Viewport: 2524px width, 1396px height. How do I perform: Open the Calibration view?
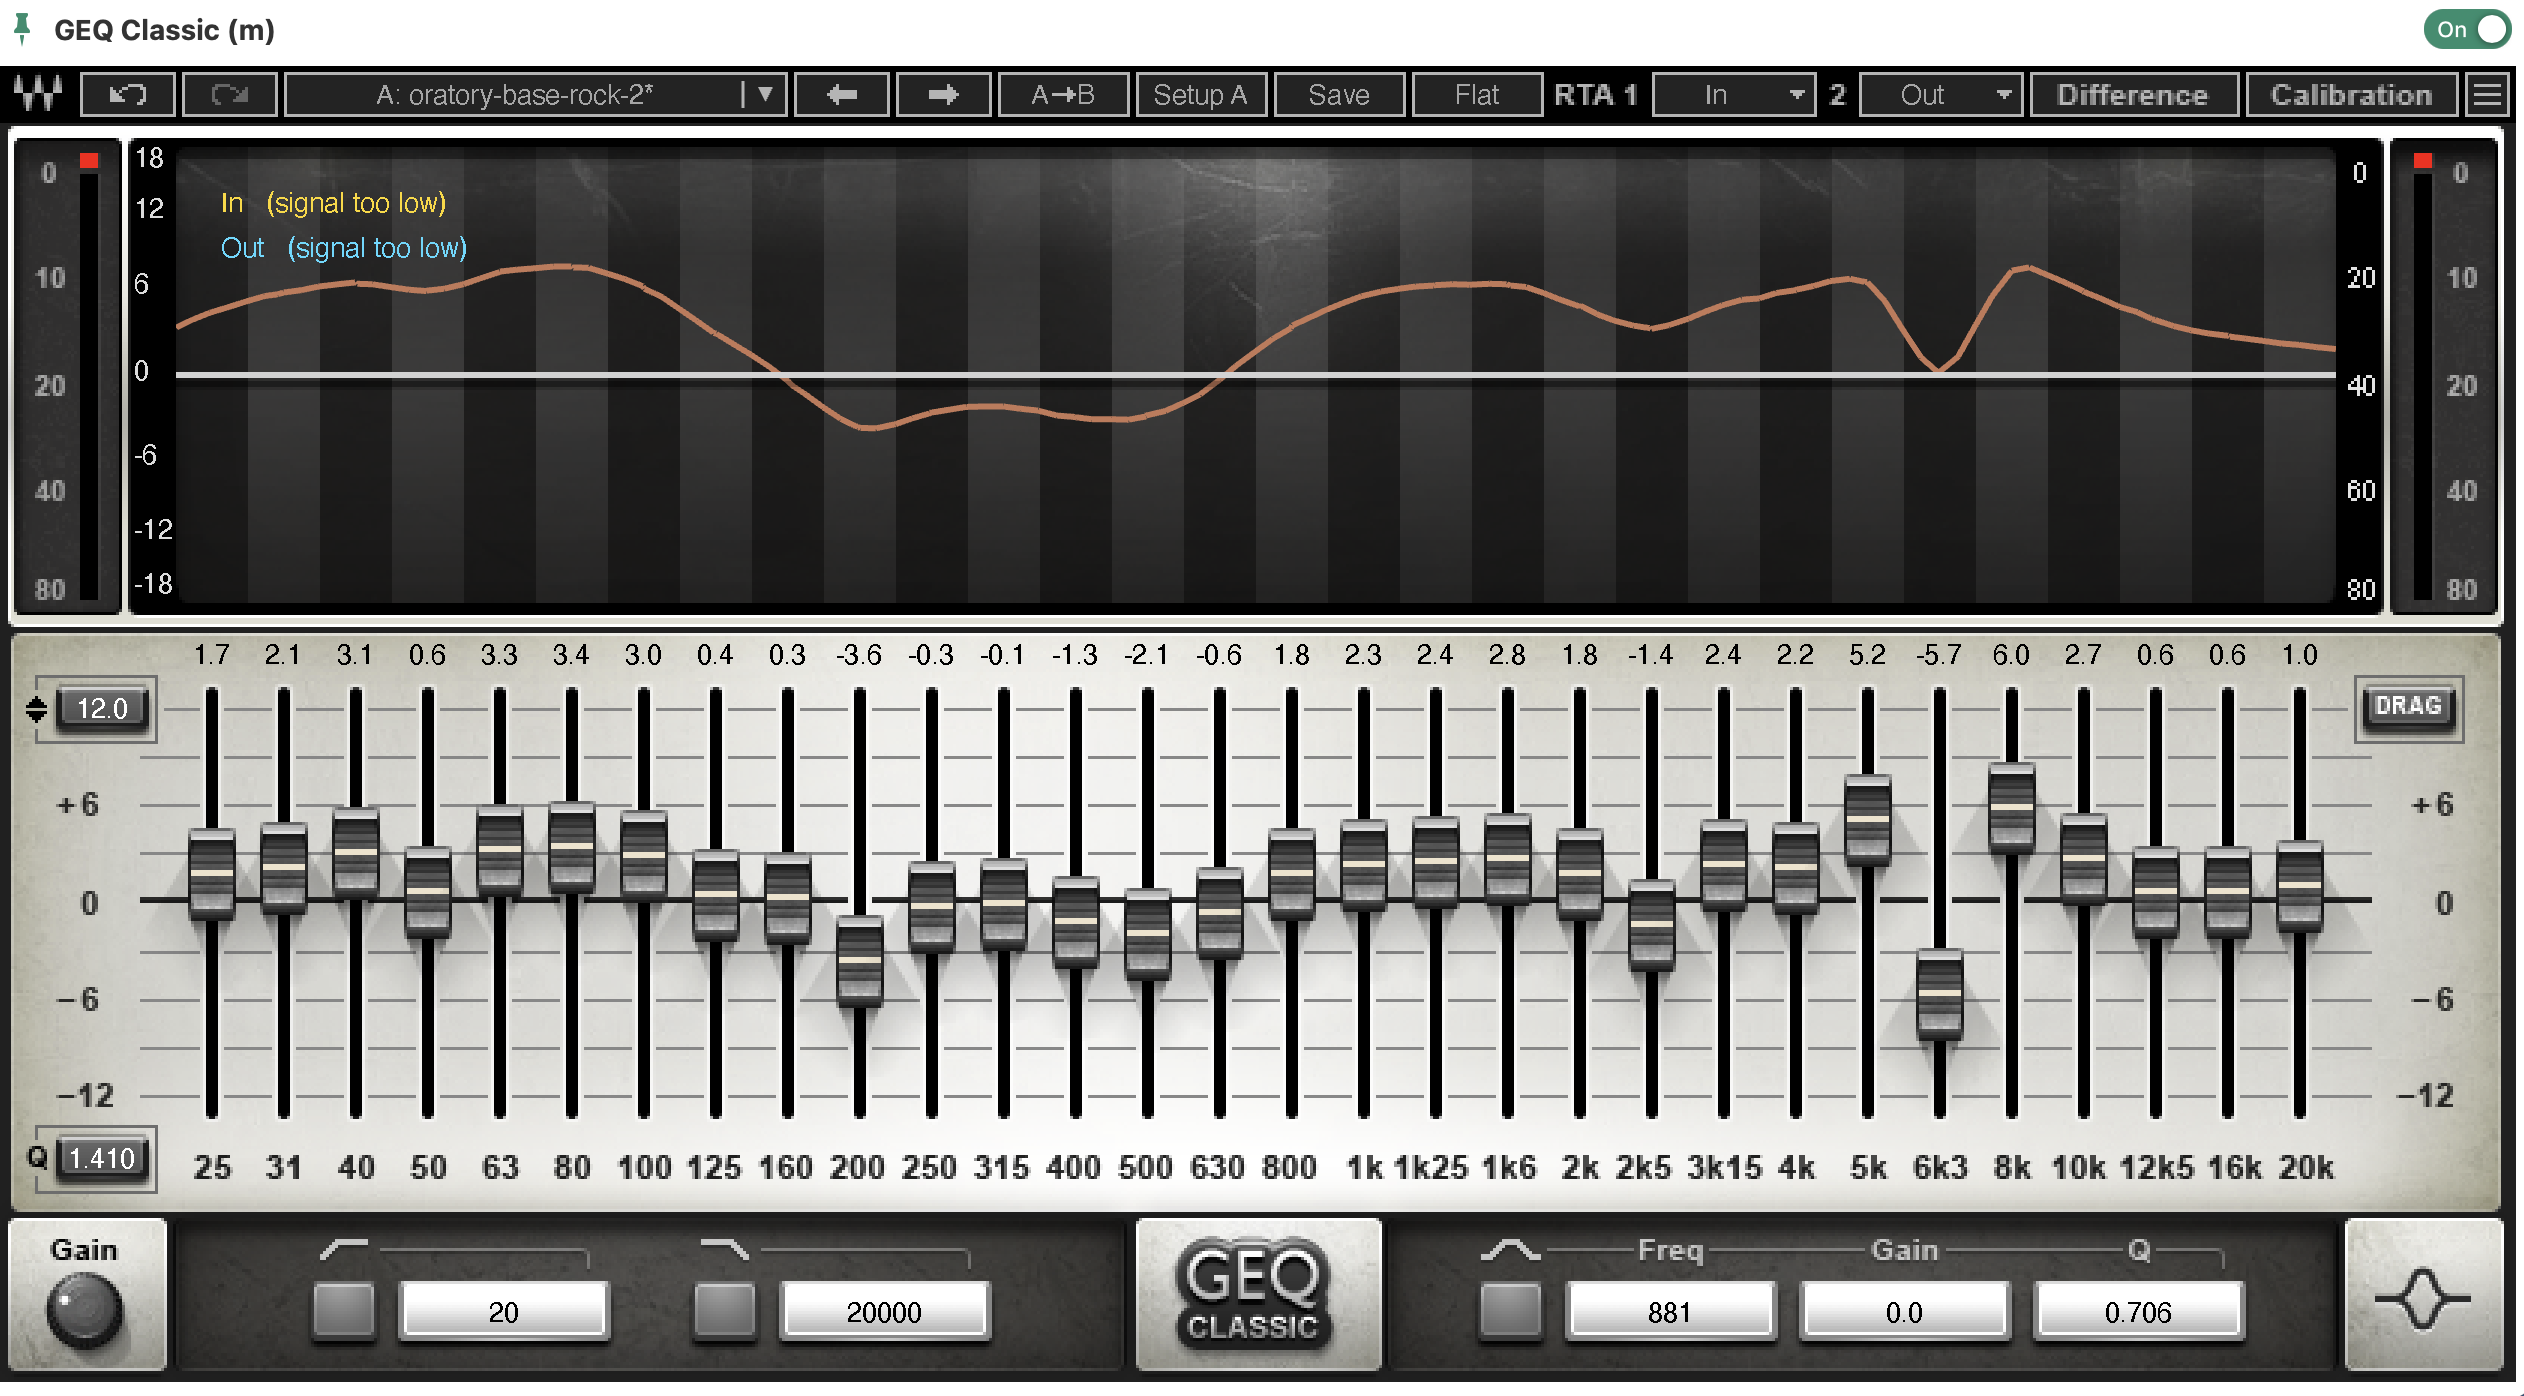pyautogui.click(x=2352, y=94)
